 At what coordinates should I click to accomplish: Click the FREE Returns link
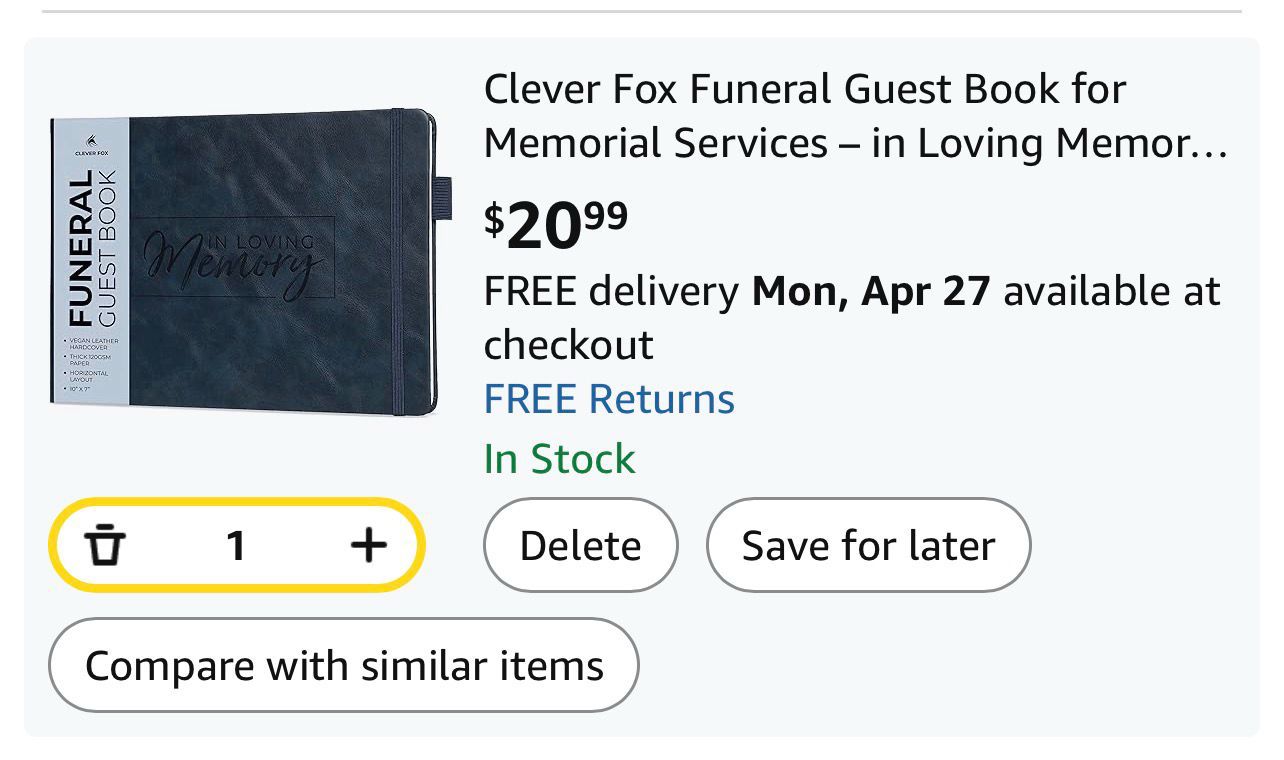pyautogui.click(x=609, y=399)
